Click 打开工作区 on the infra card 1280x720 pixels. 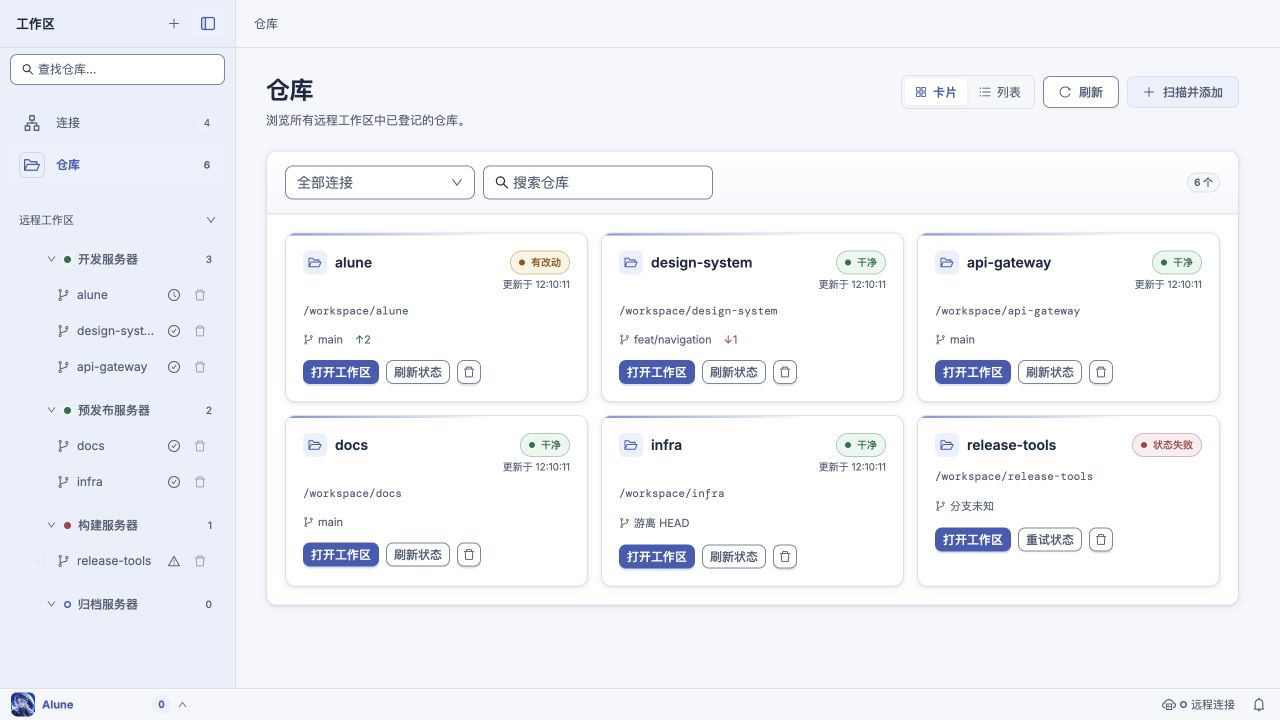pos(657,556)
